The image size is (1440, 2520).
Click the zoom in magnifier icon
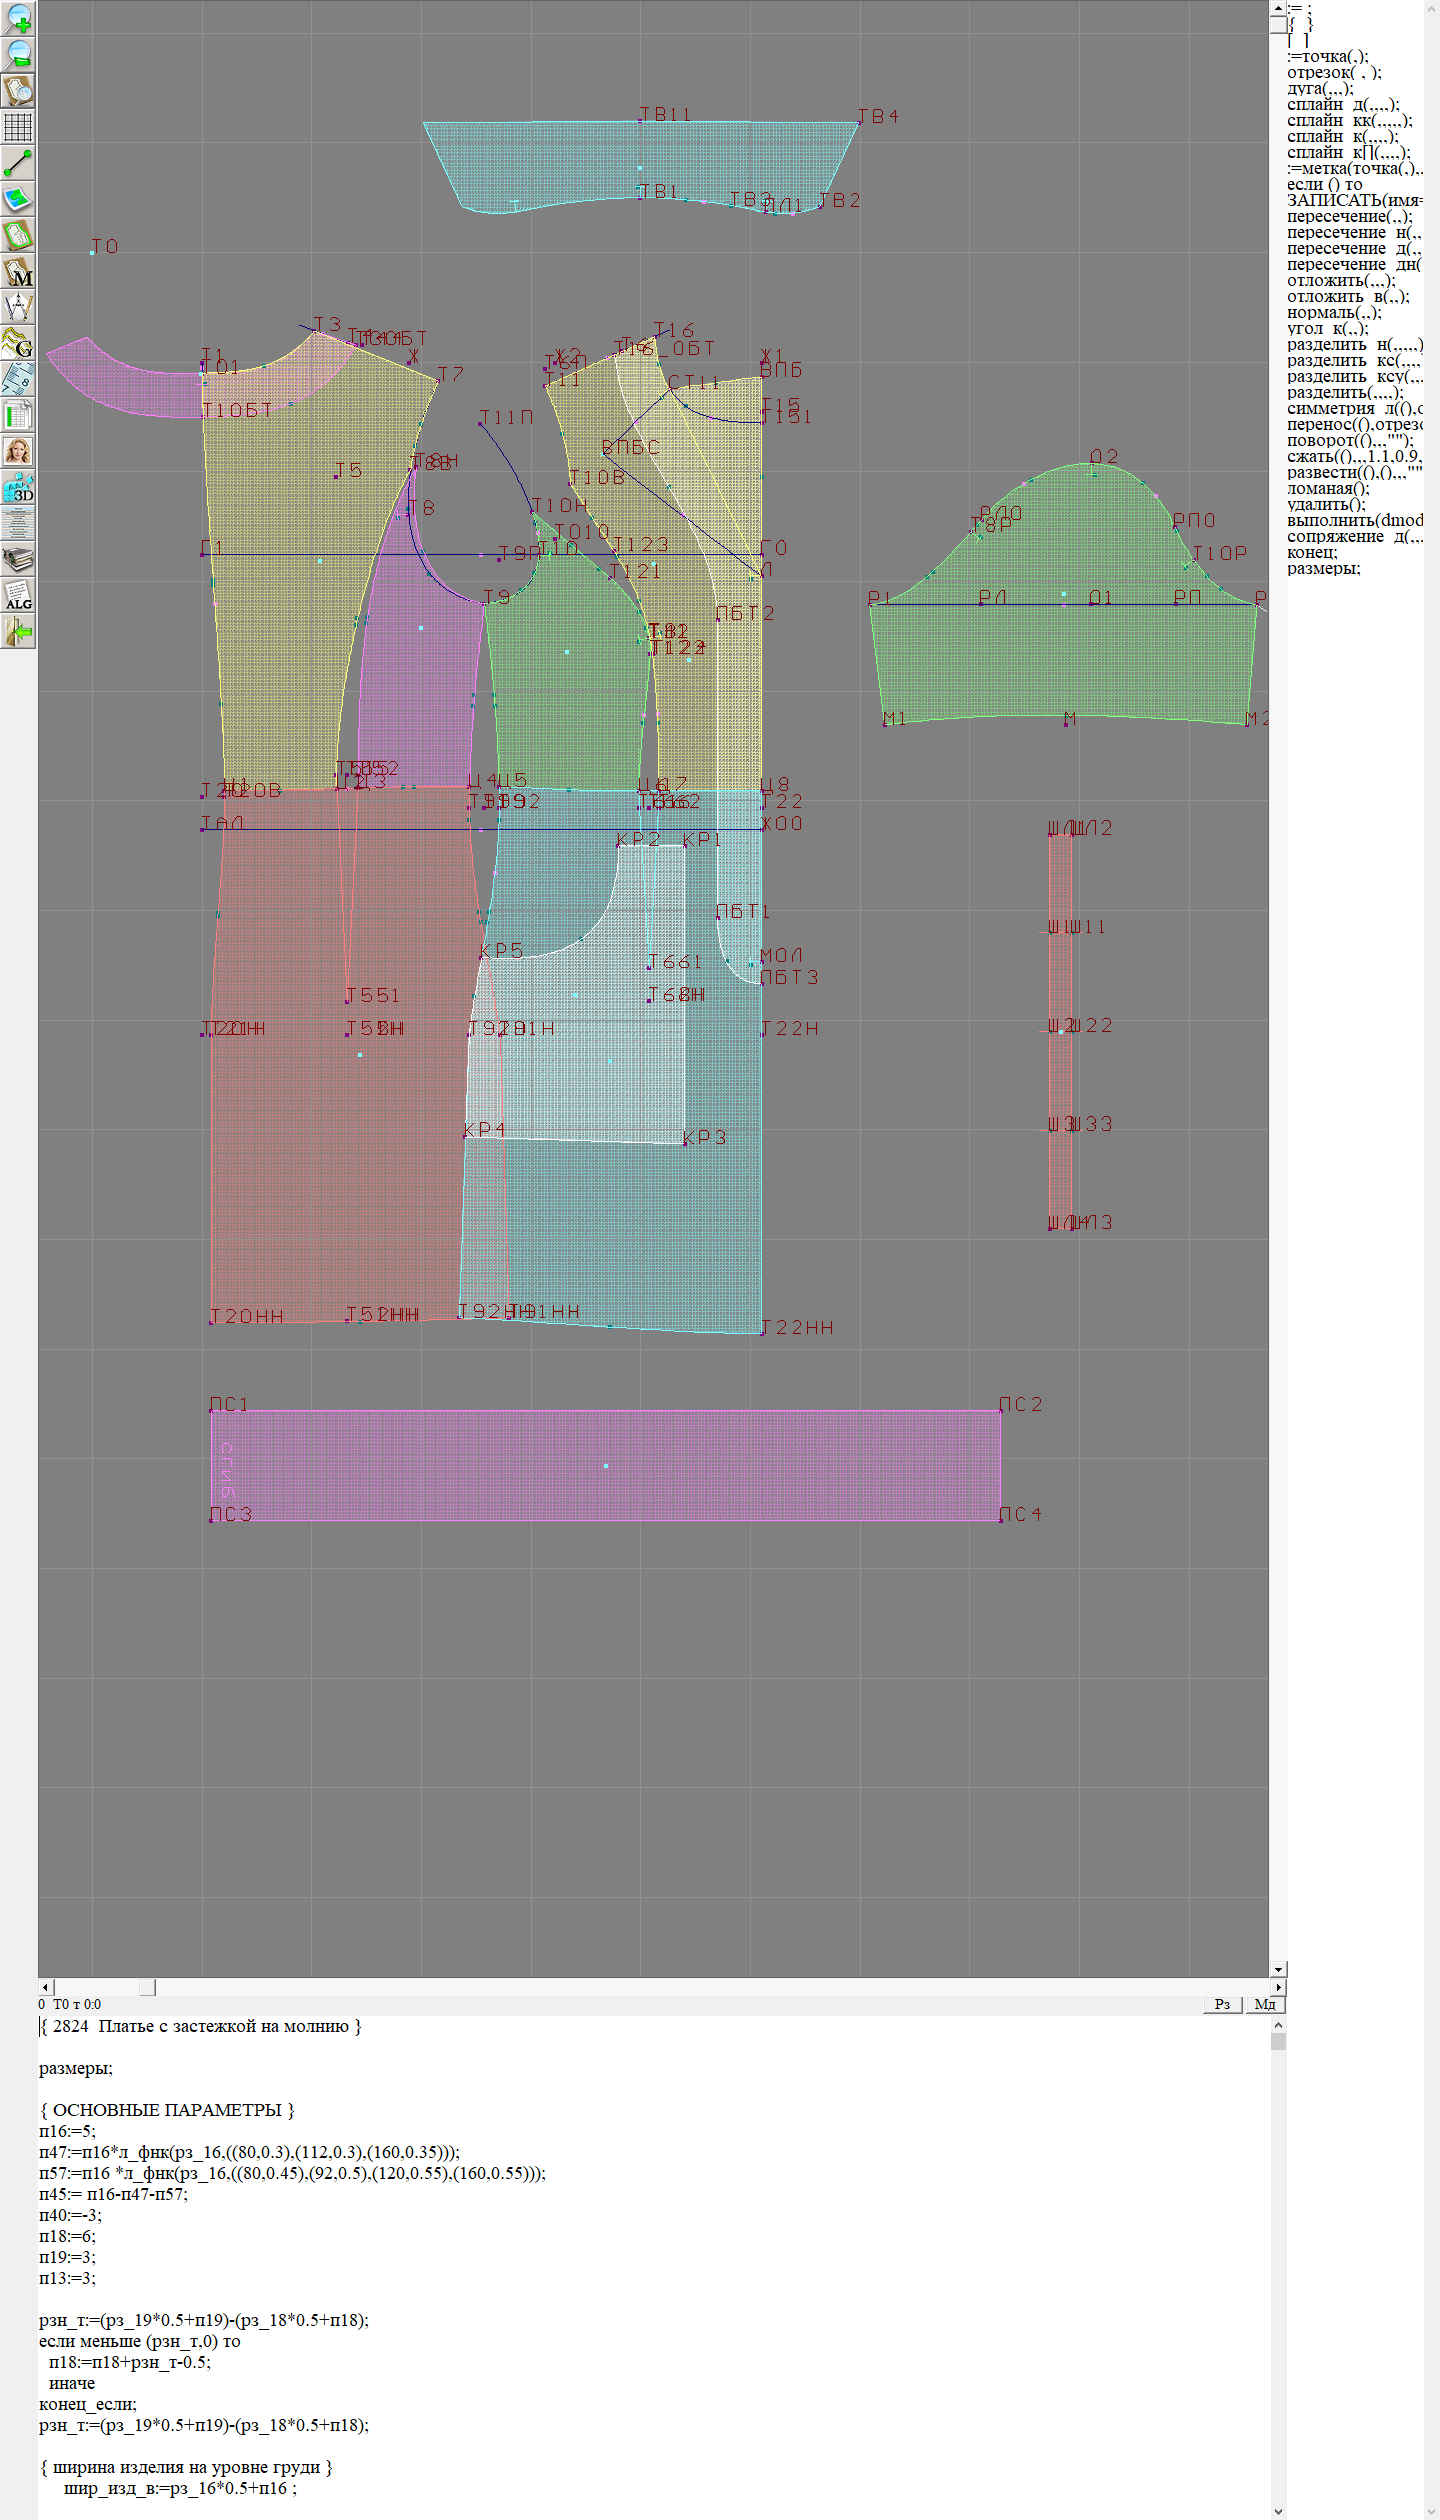[x=18, y=18]
